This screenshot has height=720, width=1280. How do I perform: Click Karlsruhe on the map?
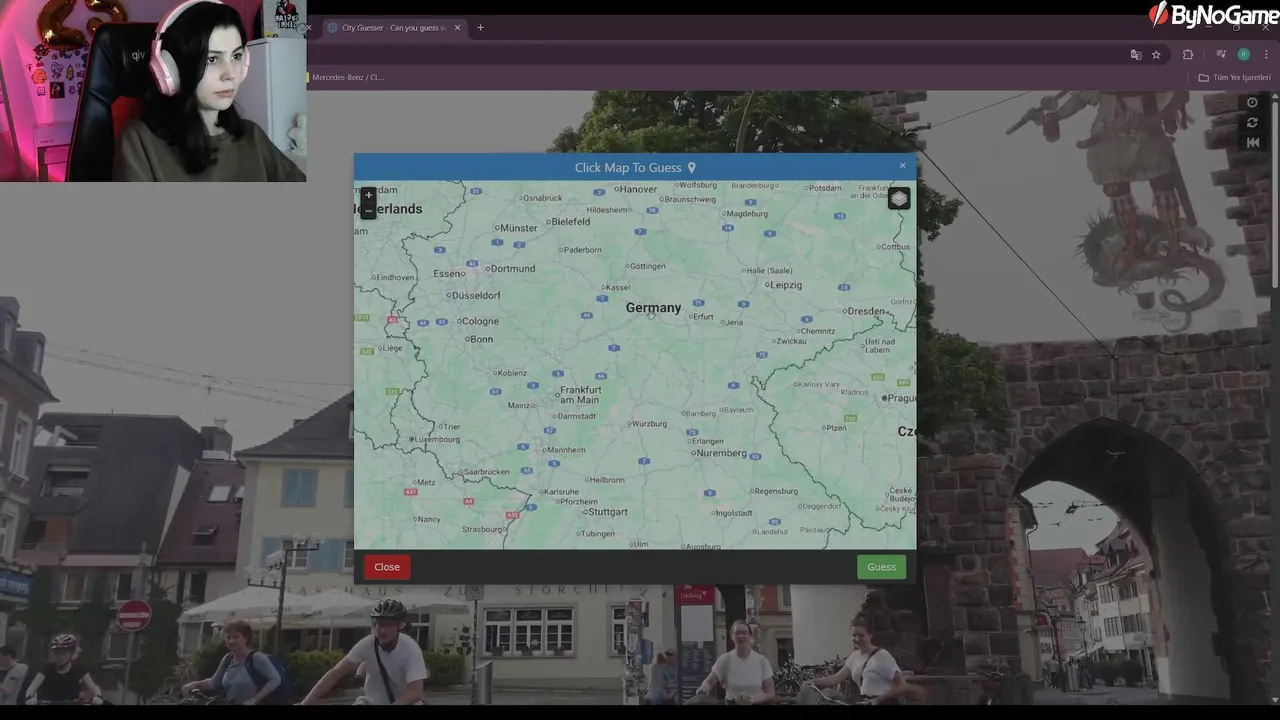pos(559,492)
